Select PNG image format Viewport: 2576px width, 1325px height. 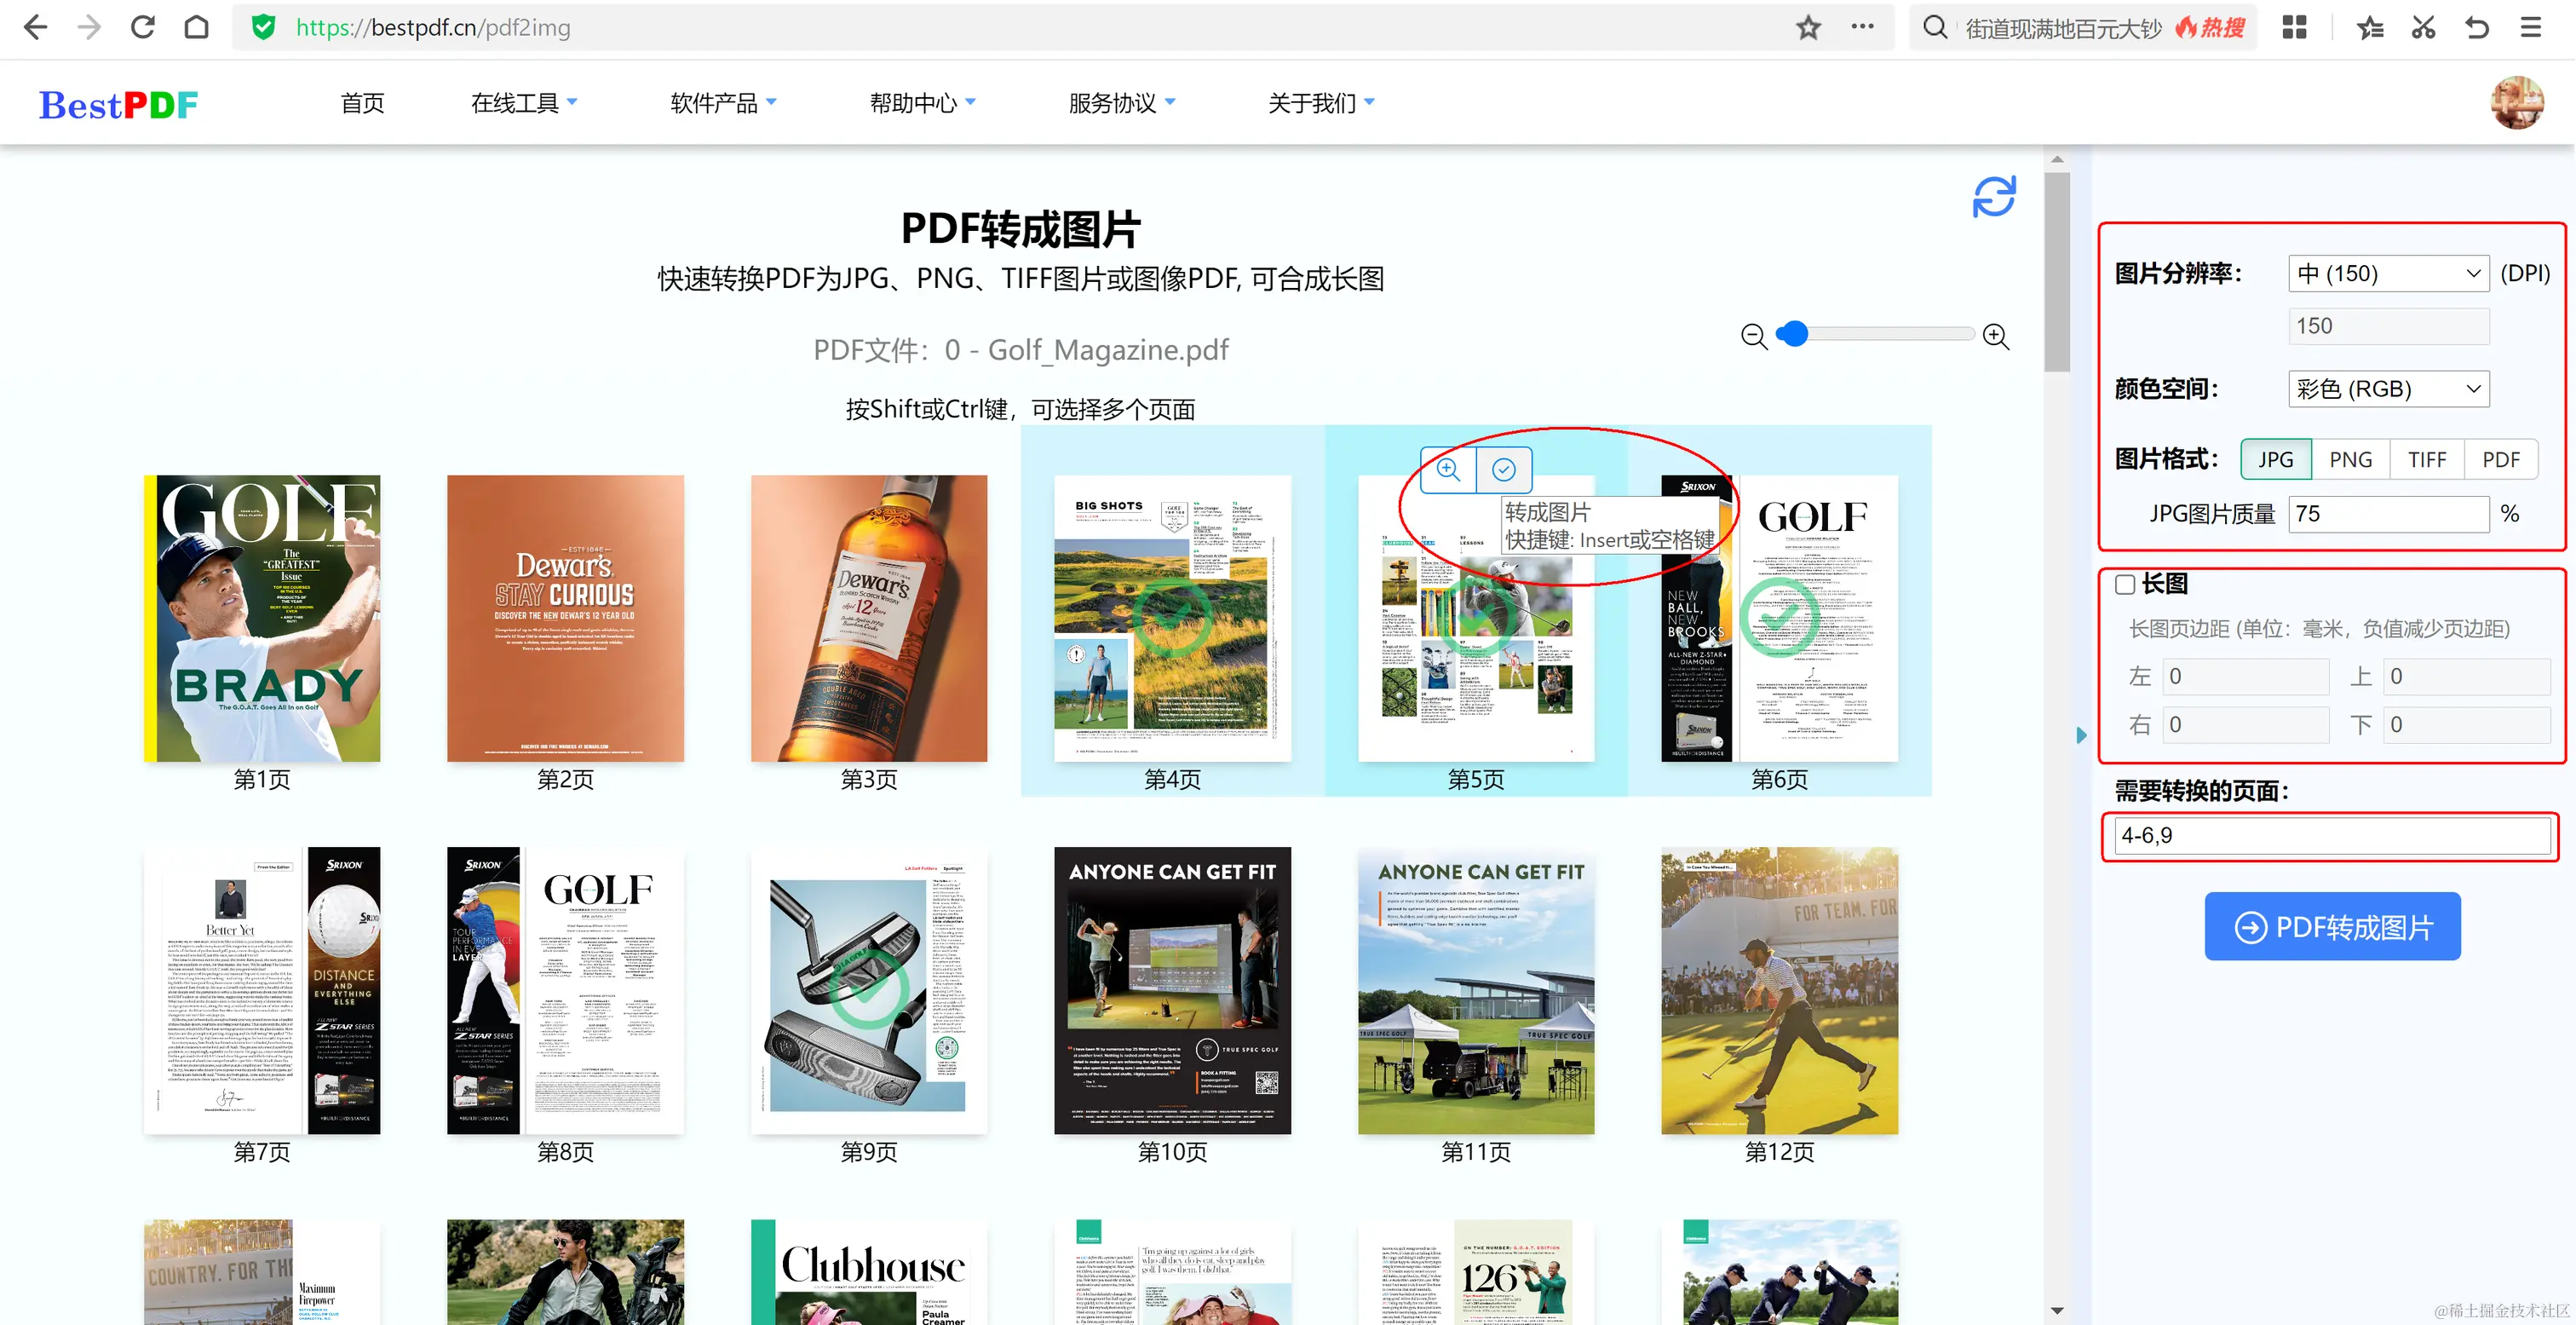coord(2349,459)
